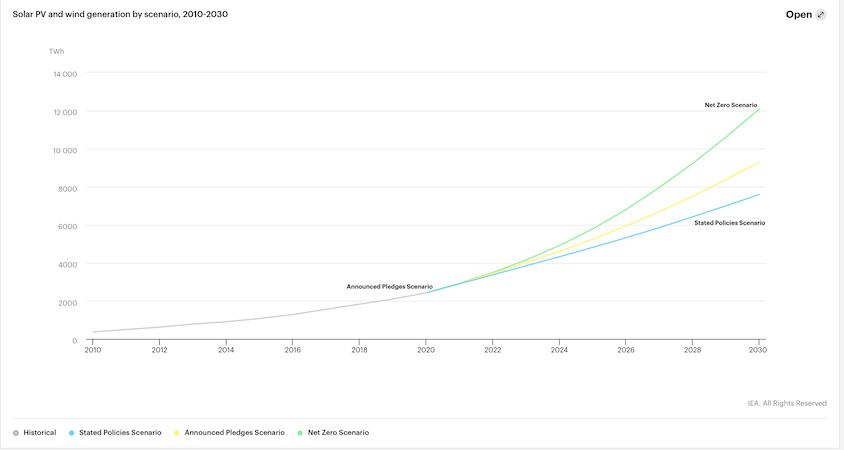Click the green Net Zero legend dot
Screen dimensions: 844x450
pyautogui.click(x=300, y=433)
